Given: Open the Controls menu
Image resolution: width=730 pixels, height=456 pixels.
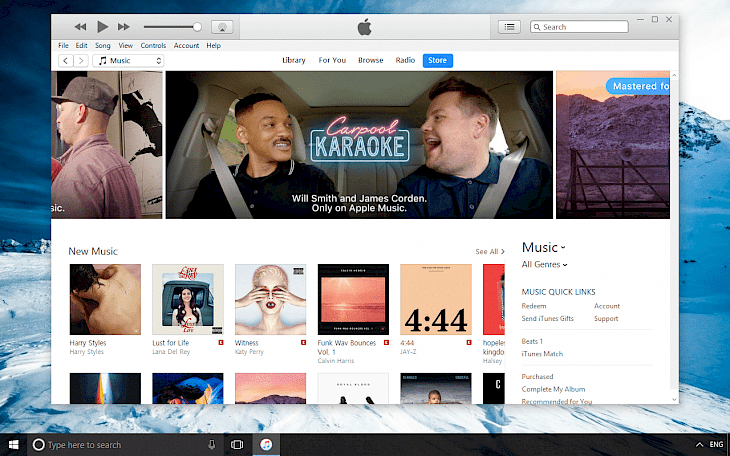Looking at the screenshot, I should [153, 45].
